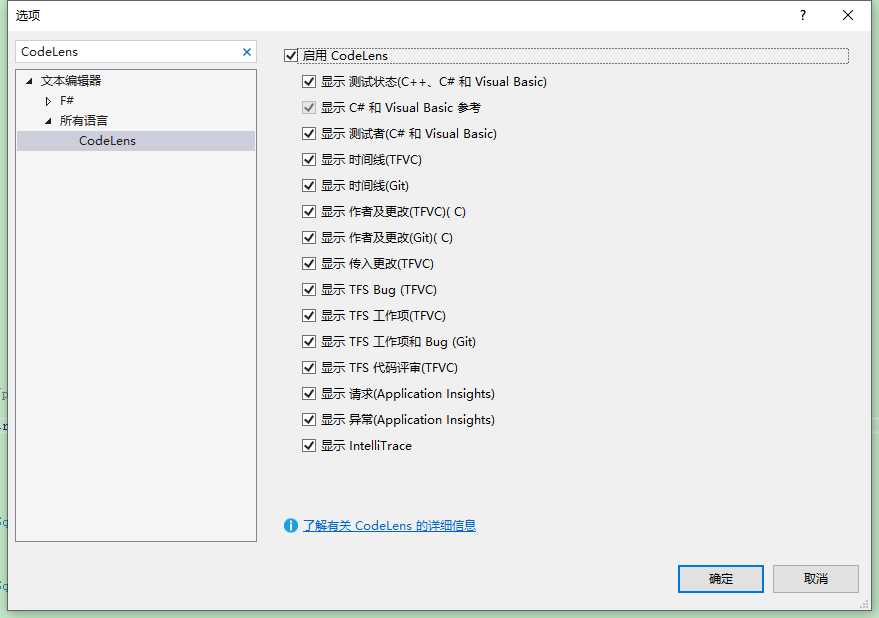Uncheck 显示 异常 (Application Insights)
This screenshot has height=618, width=879.
click(x=309, y=419)
